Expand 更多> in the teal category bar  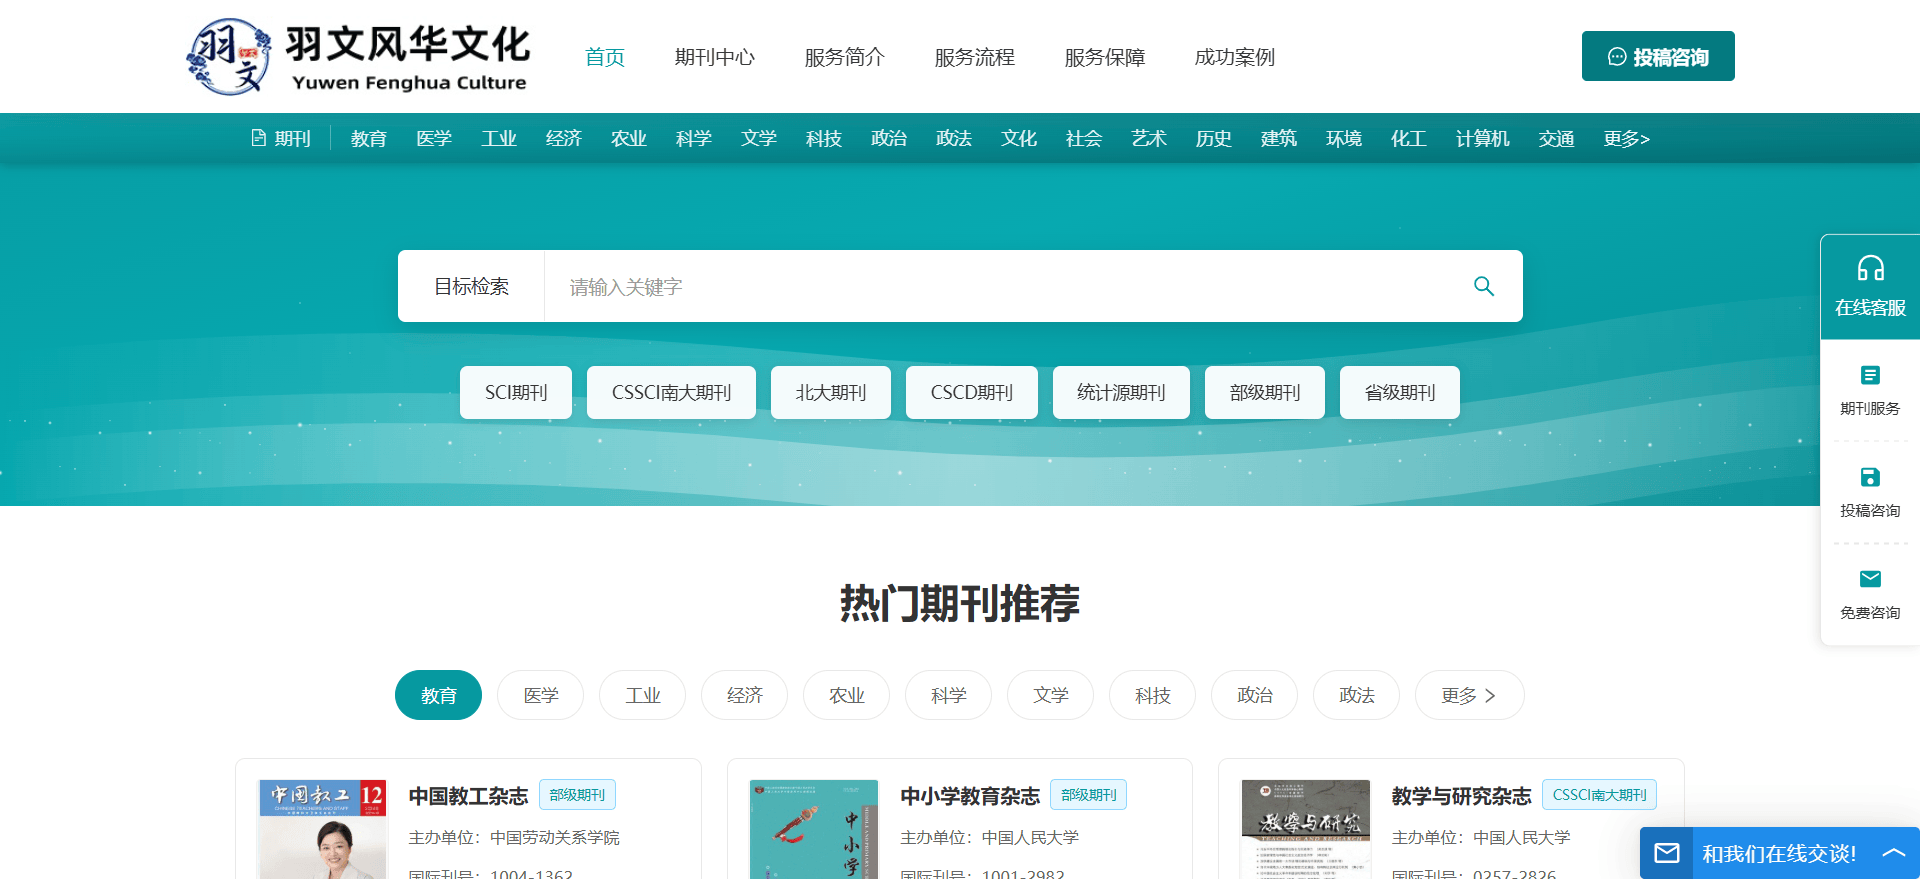pyautogui.click(x=1626, y=138)
